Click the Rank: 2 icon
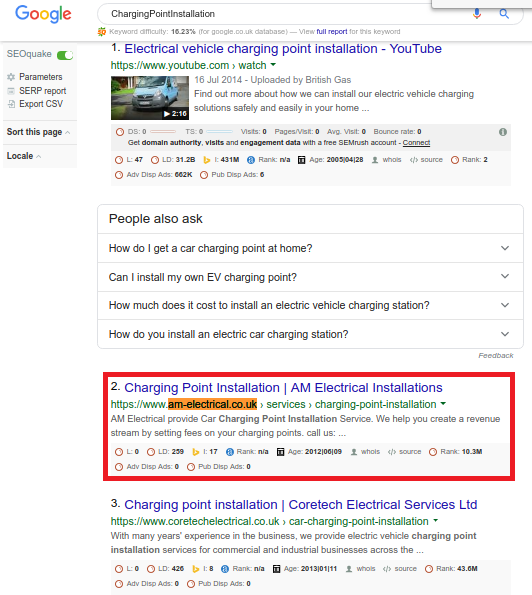532x595 pixels. click(x=455, y=160)
